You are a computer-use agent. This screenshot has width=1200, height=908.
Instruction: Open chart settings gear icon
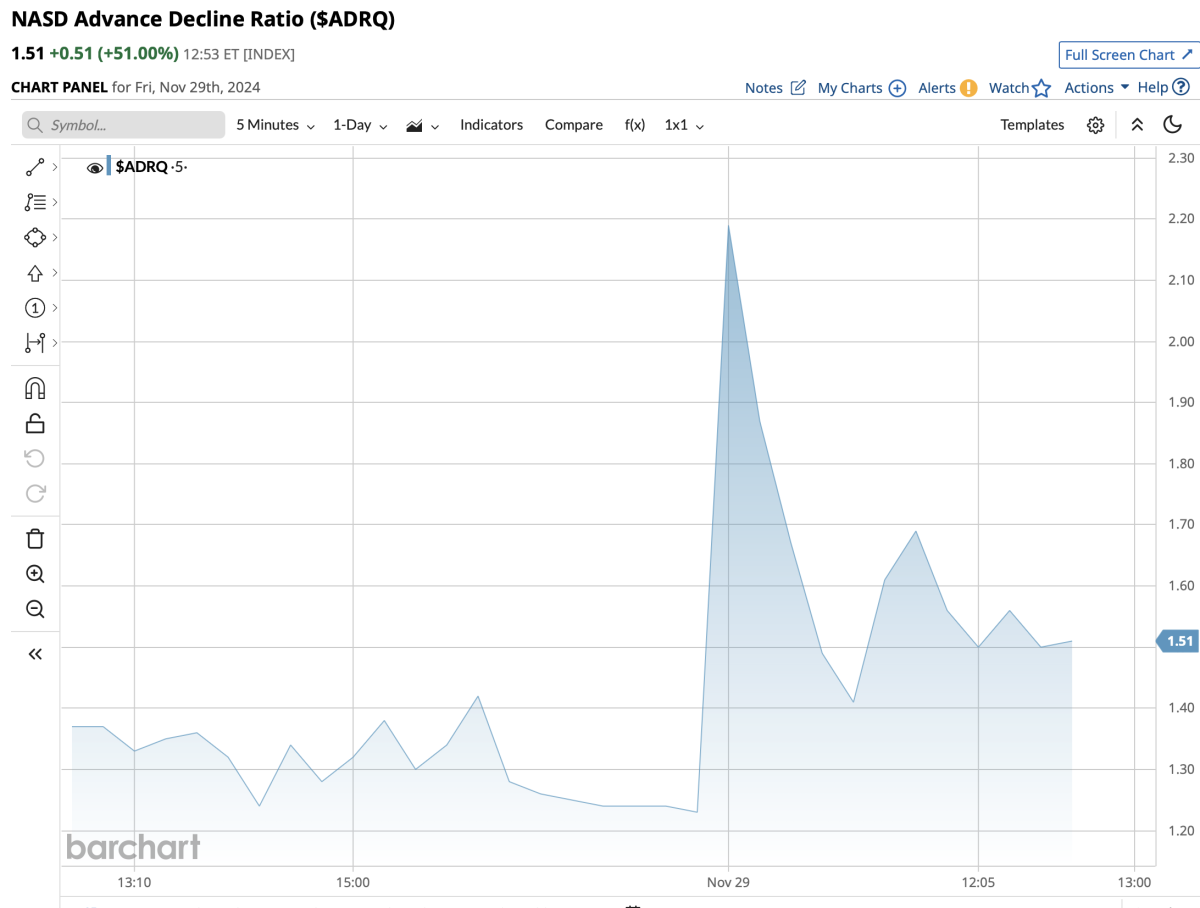coord(1096,125)
